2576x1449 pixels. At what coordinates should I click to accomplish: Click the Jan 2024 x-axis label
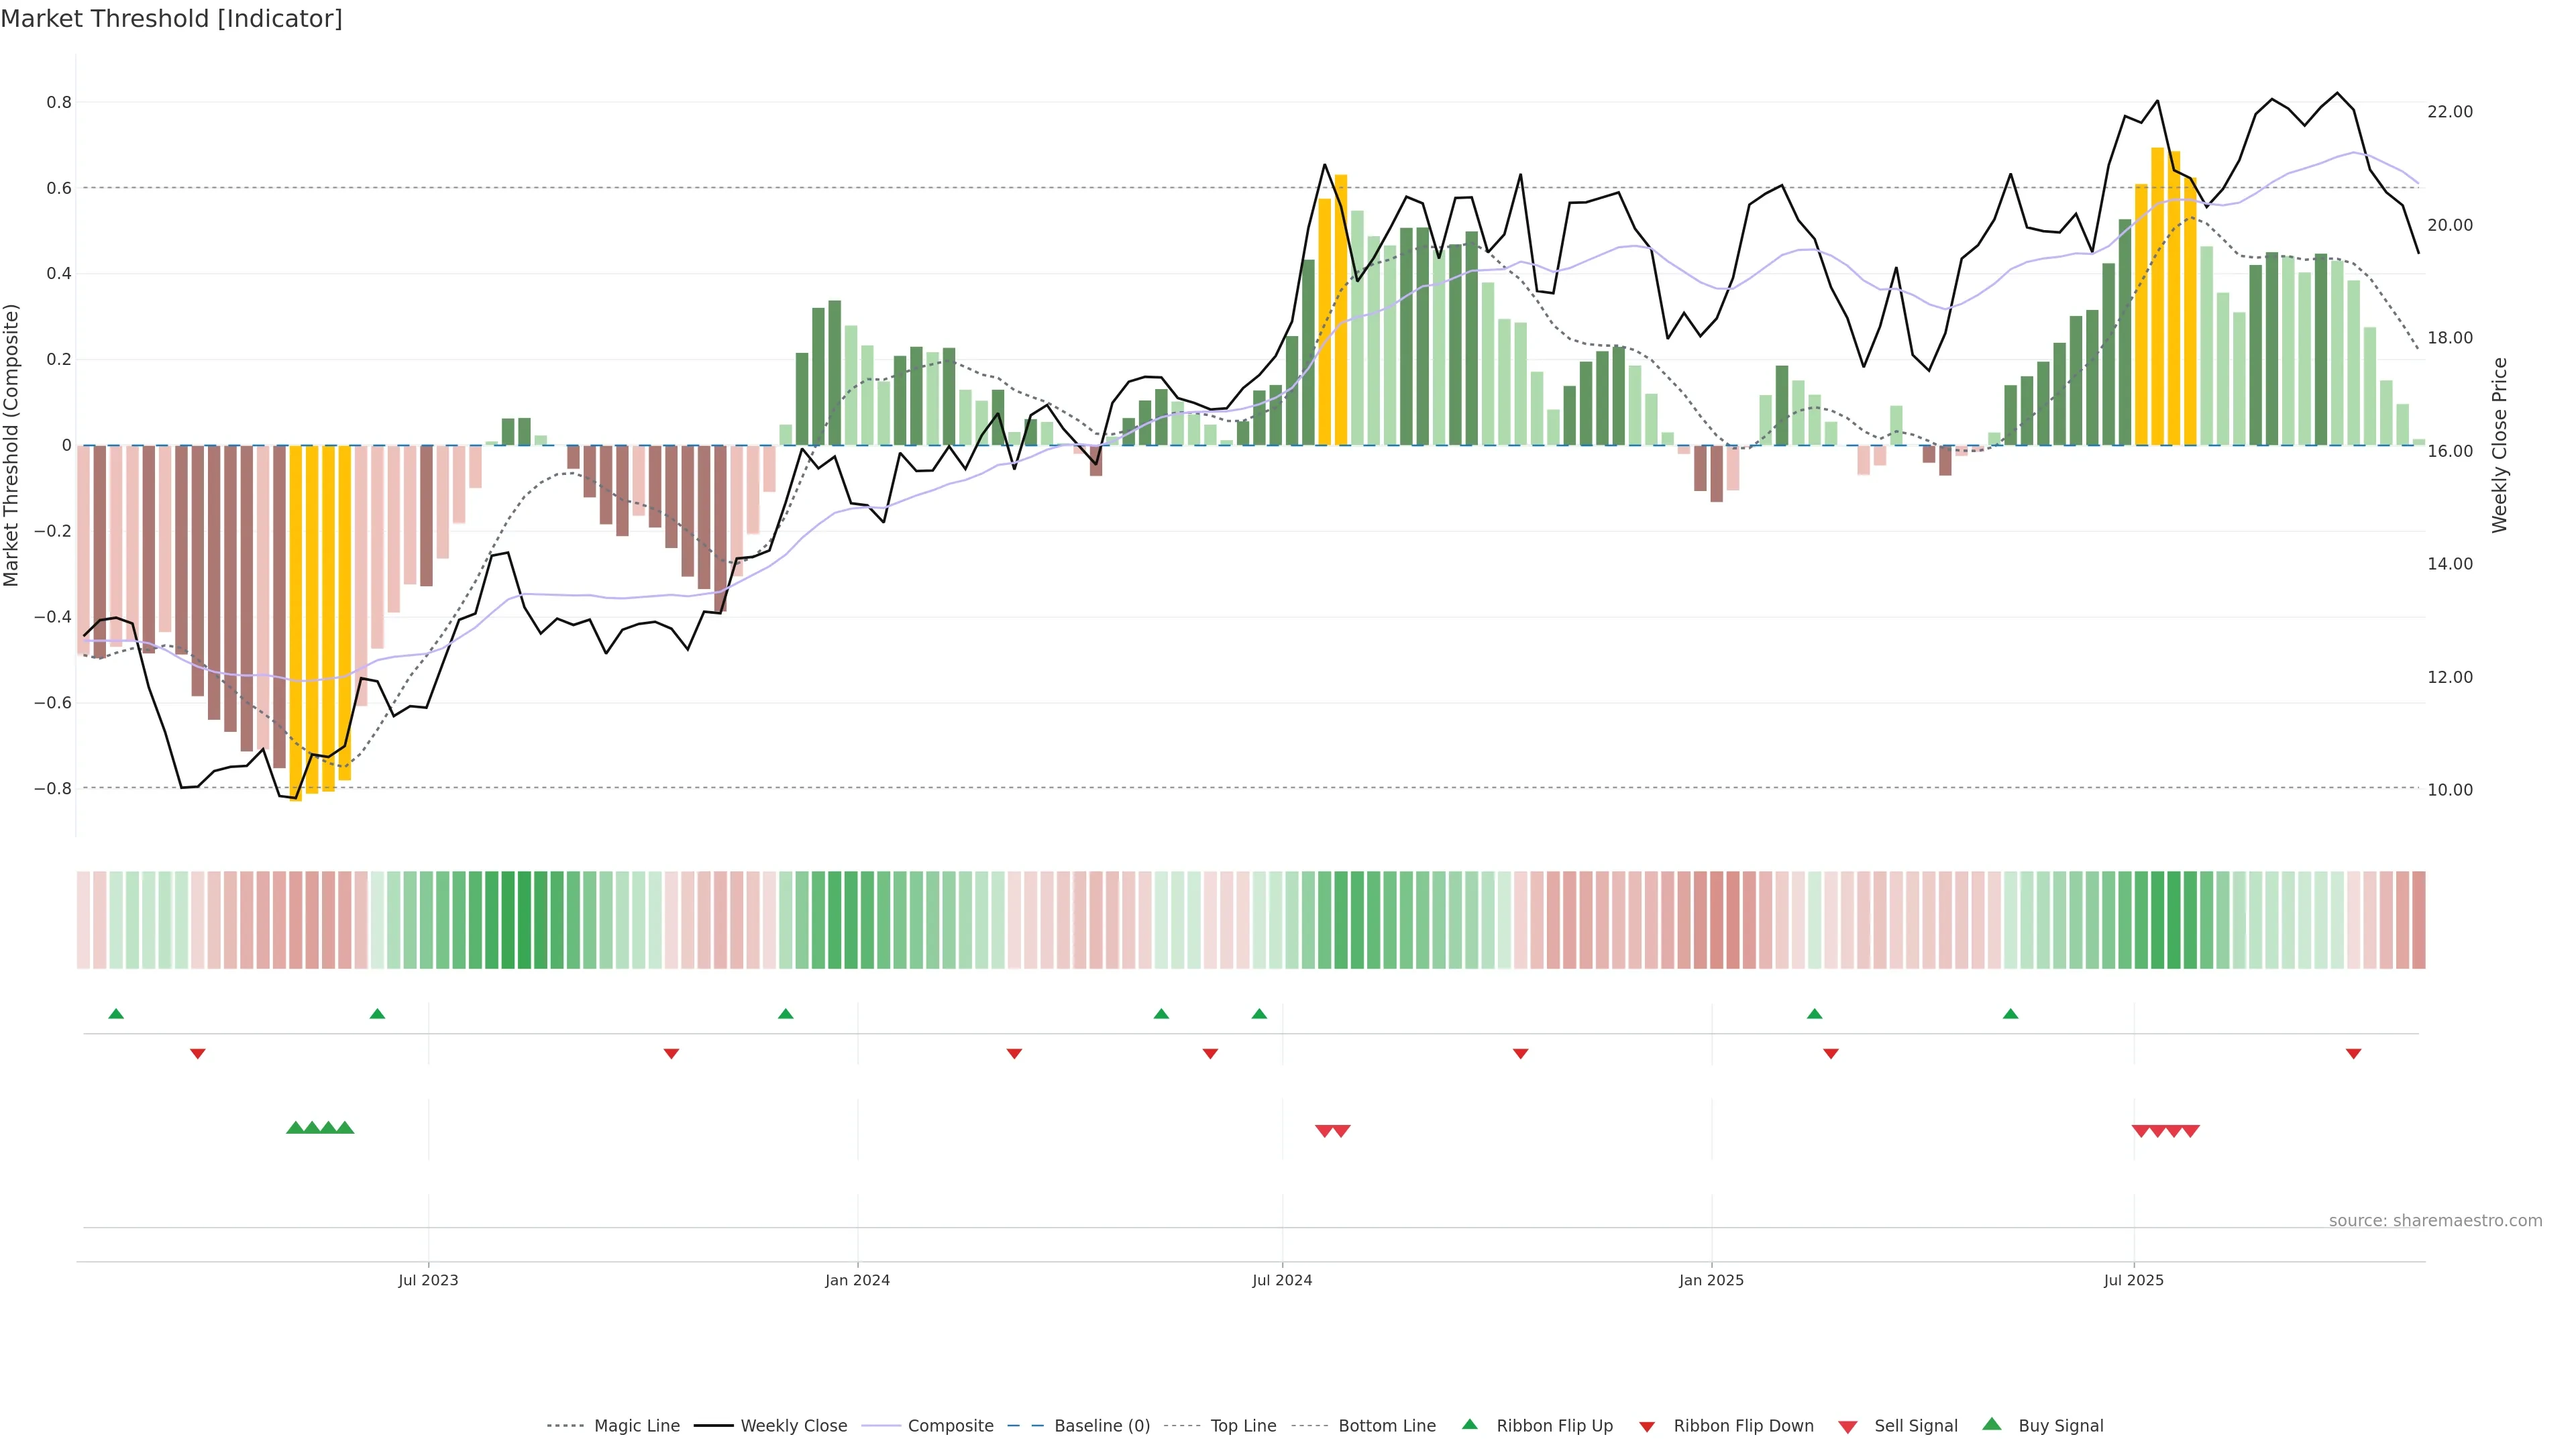(857, 1280)
